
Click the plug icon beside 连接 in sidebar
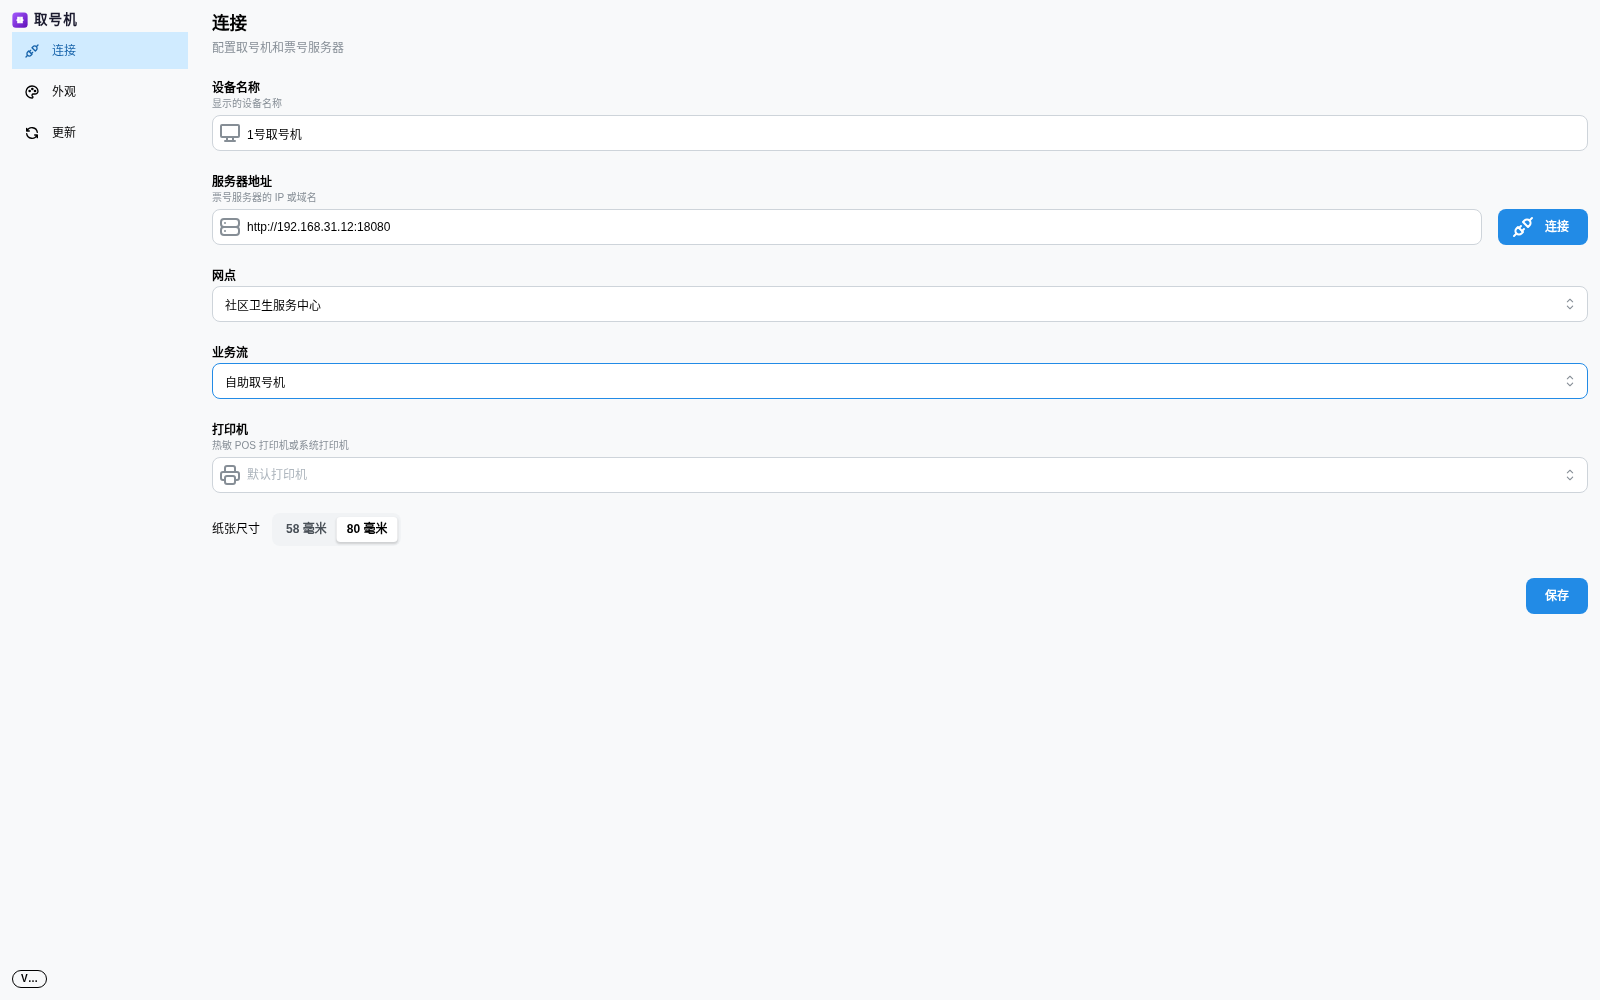[x=32, y=51]
